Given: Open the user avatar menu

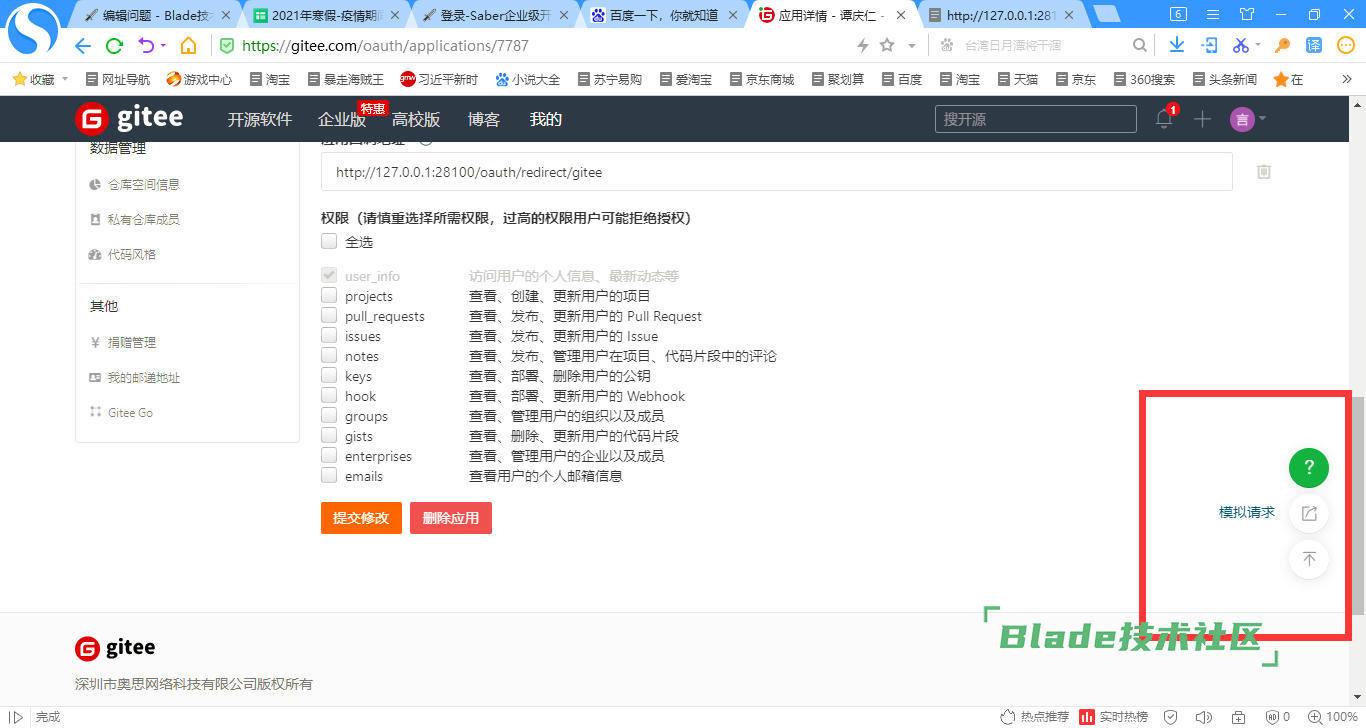Looking at the screenshot, I should pyautogui.click(x=1242, y=119).
